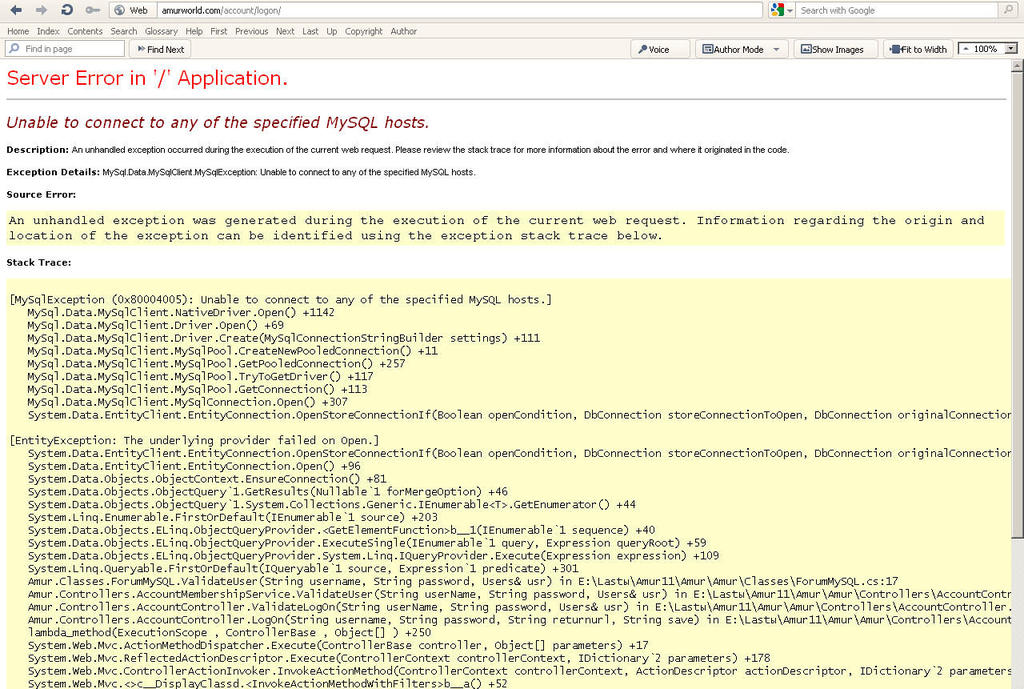Image resolution: width=1024 pixels, height=689 pixels.
Task: Click the Web globe icon beside the address bar
Action: point(120,10)
